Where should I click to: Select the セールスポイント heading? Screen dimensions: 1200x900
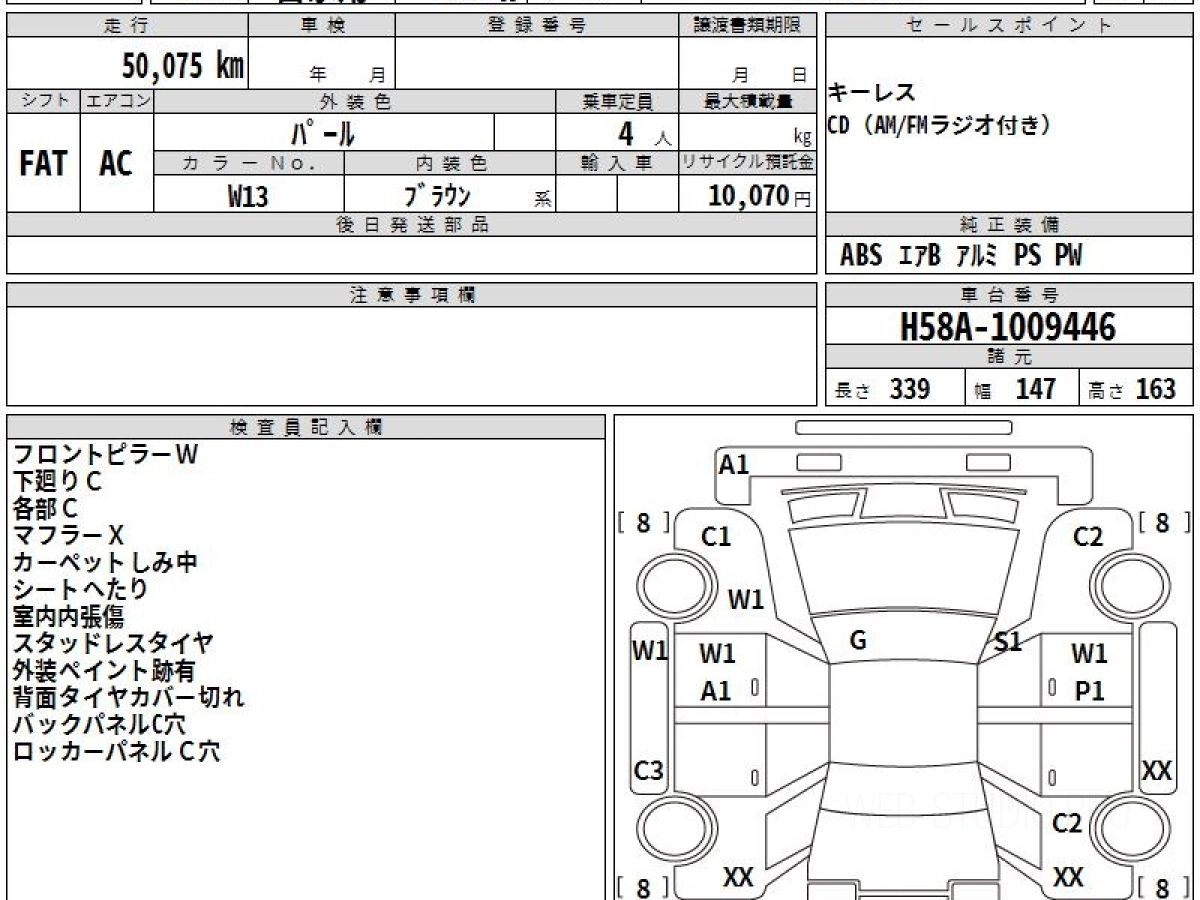pyautogui.click(x=1009, y=26)
